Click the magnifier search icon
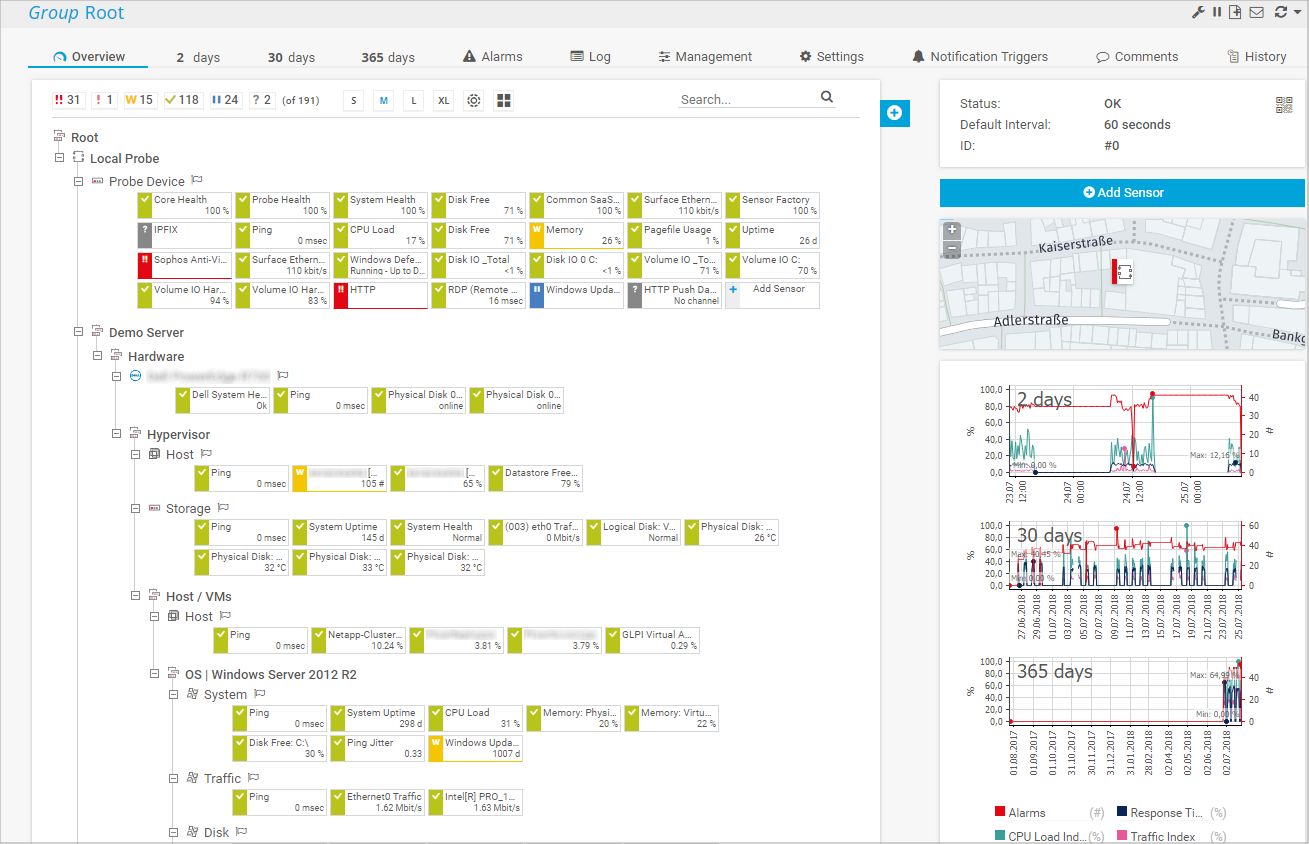 coord(827,97)
